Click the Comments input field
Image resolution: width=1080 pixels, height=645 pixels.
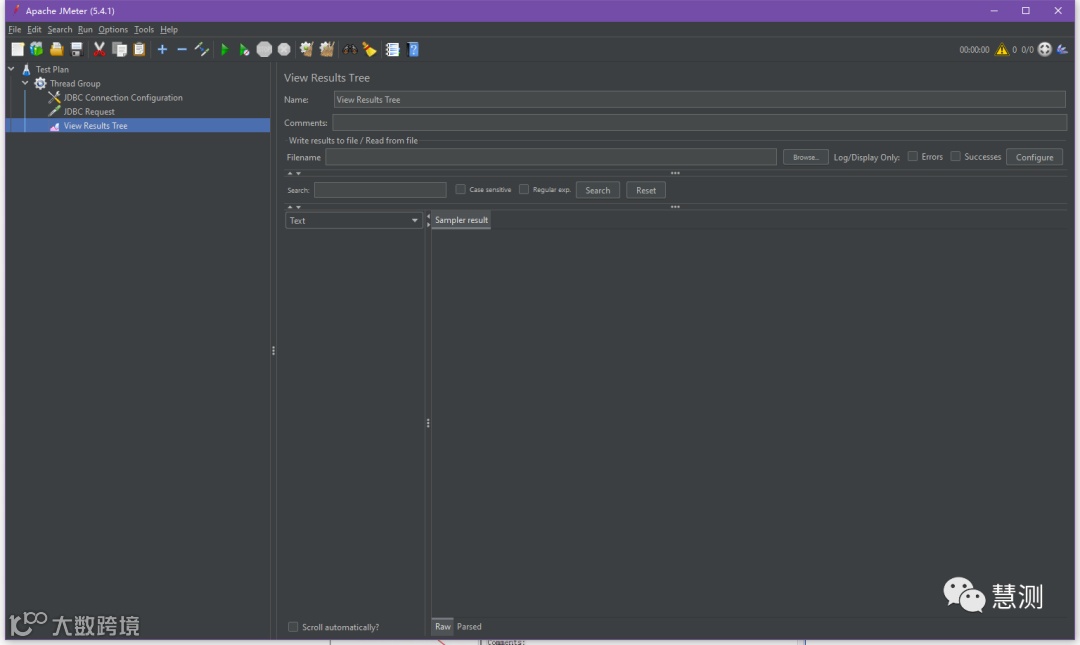pos(699,123)
